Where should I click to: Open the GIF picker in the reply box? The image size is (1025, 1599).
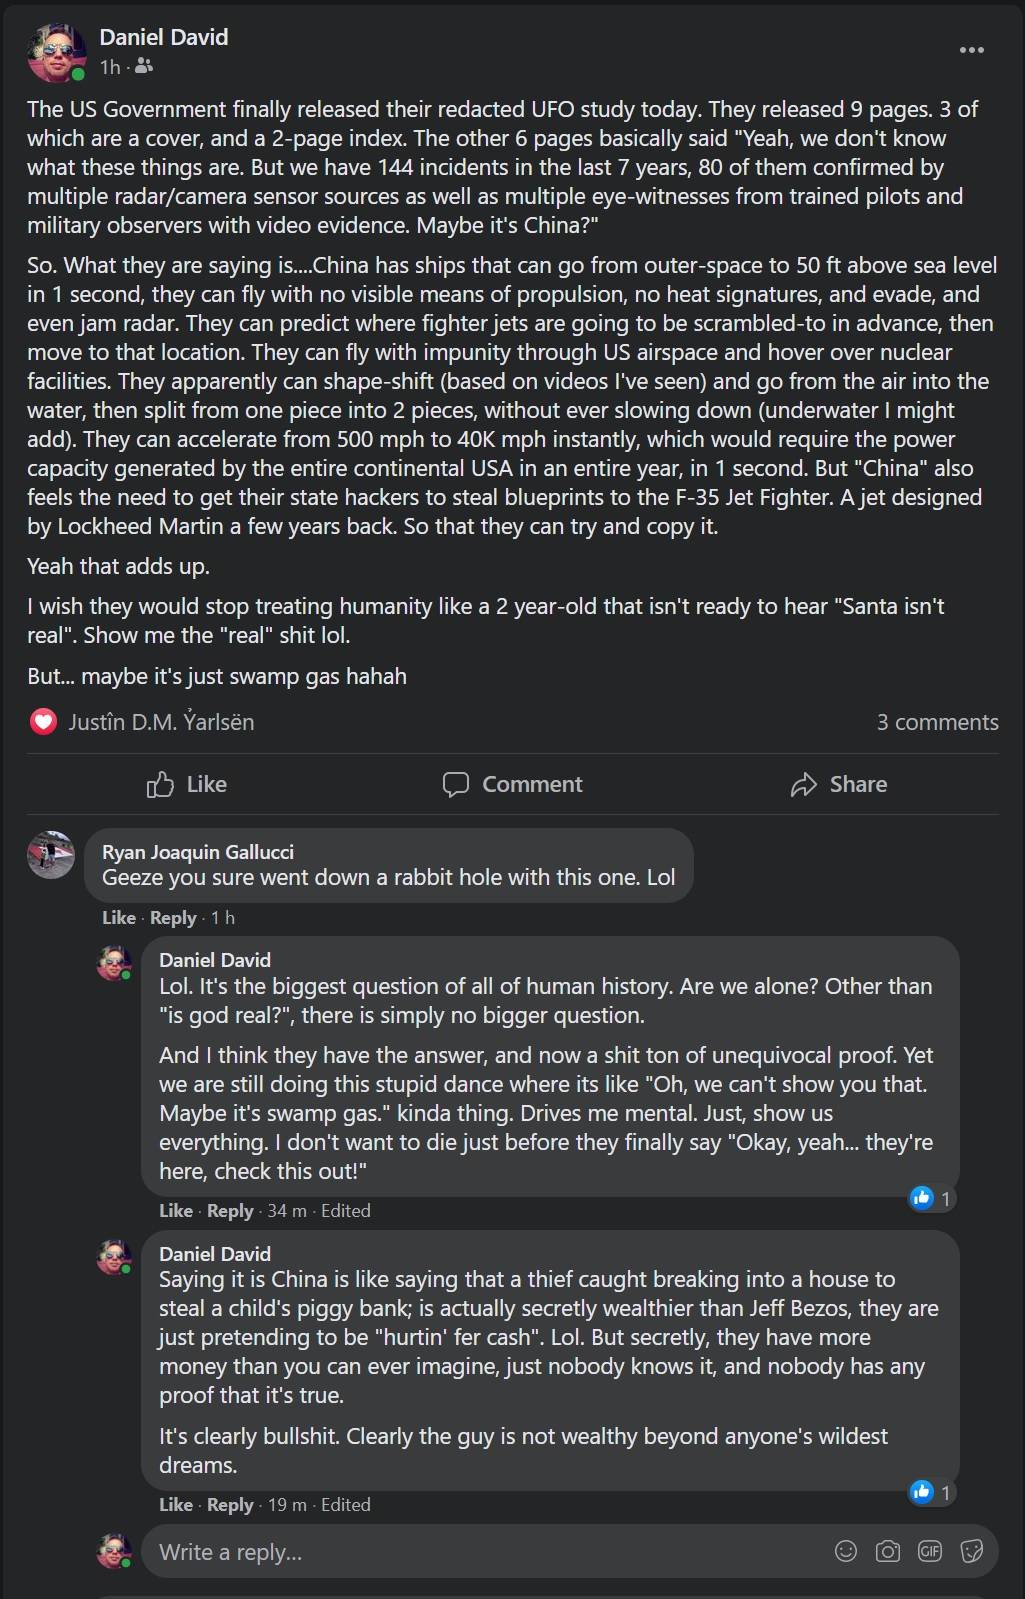click(x=930, y=1551)
